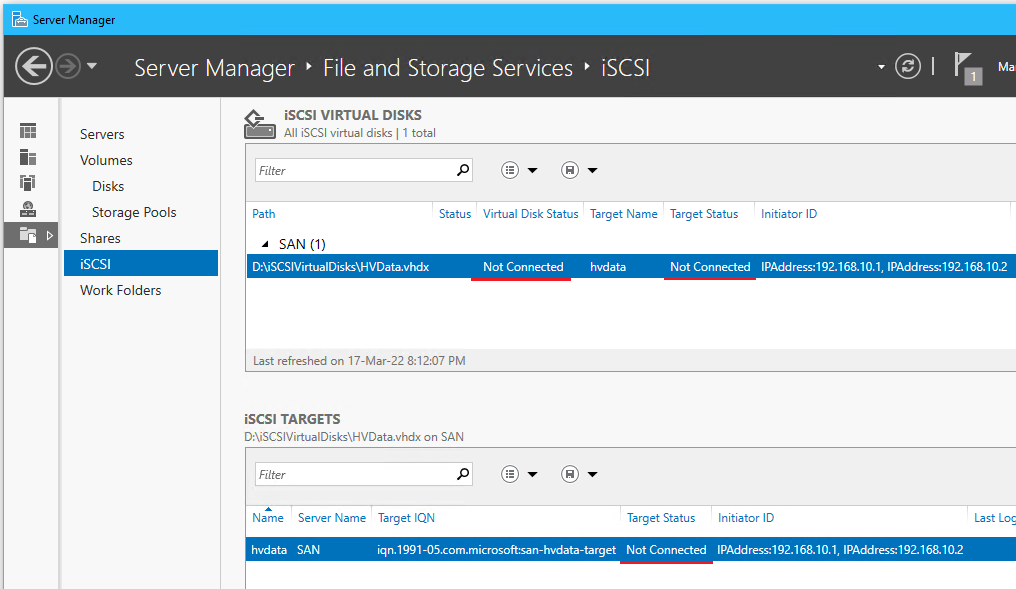Click Server Manager in the breadcrumb
Image resolution: width=1016 pixels, height=589 pixels.
click(214, 67)
